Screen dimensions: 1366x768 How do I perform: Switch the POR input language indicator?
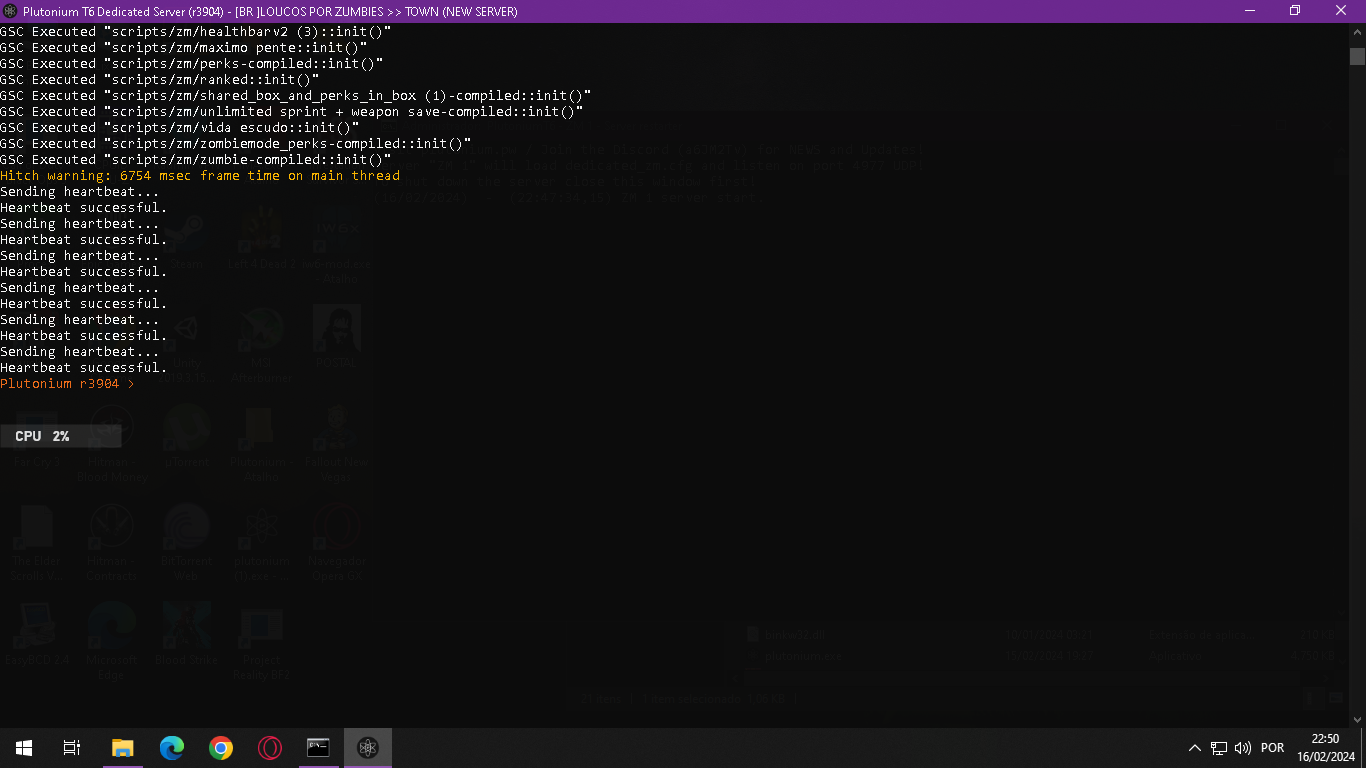pos(1273,748)
